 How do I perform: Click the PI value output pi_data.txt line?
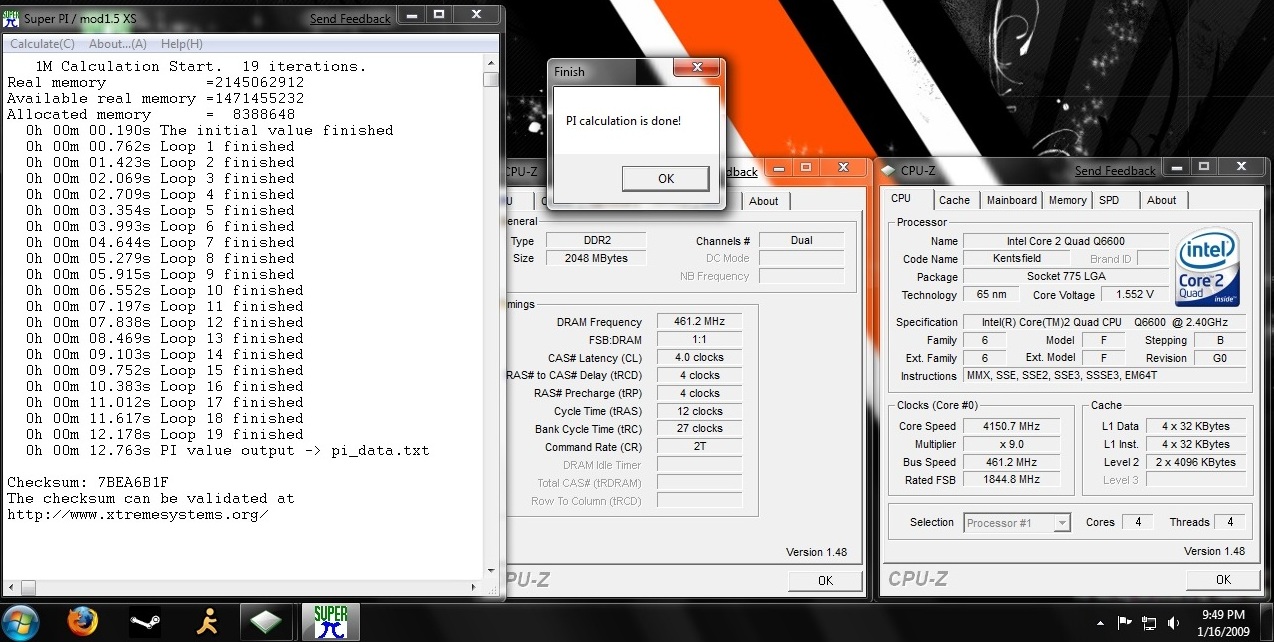click(x=227, y=450)
